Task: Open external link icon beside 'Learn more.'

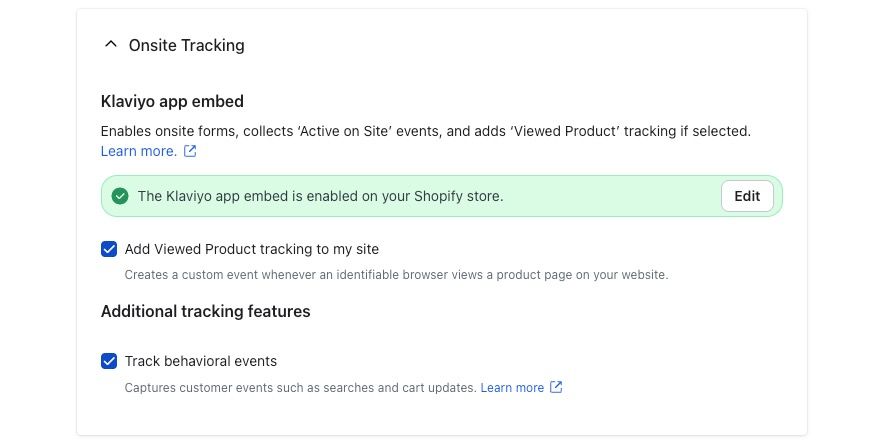Action: [190, 151]
